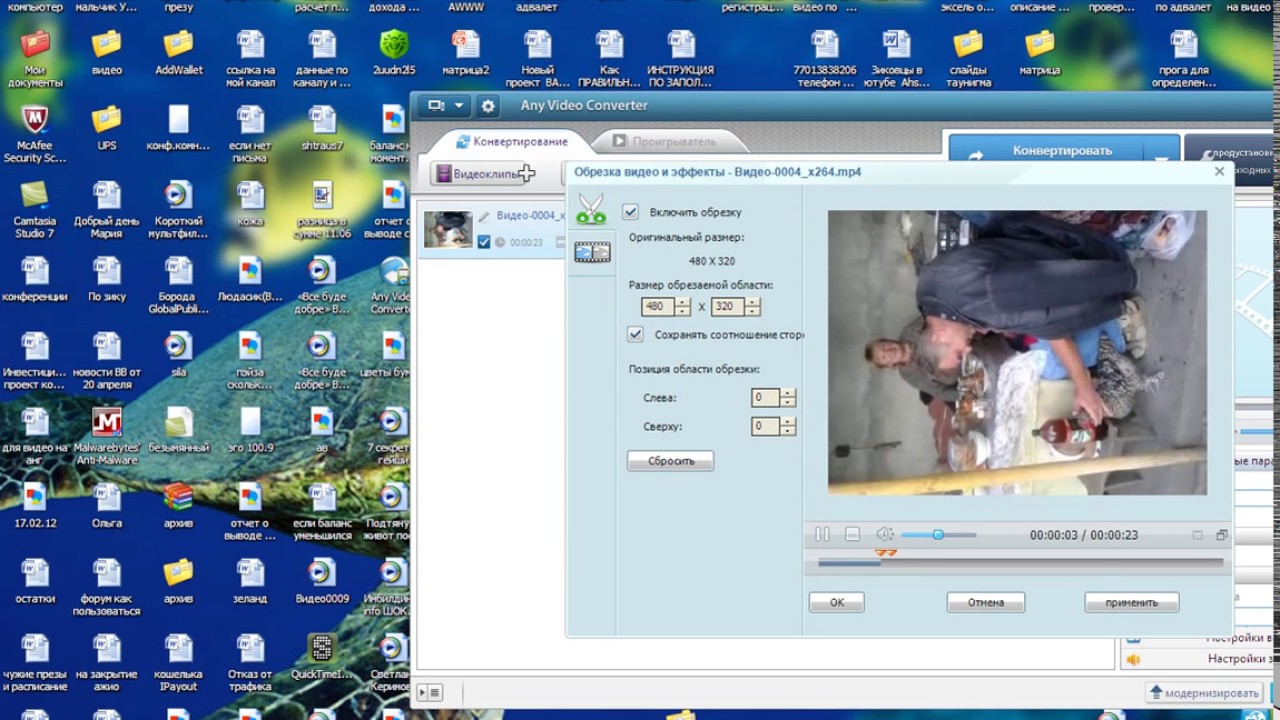Click audio settings speaker icon in right panel
Viewport: 1280px width, 720px height.
point(1133,660)
